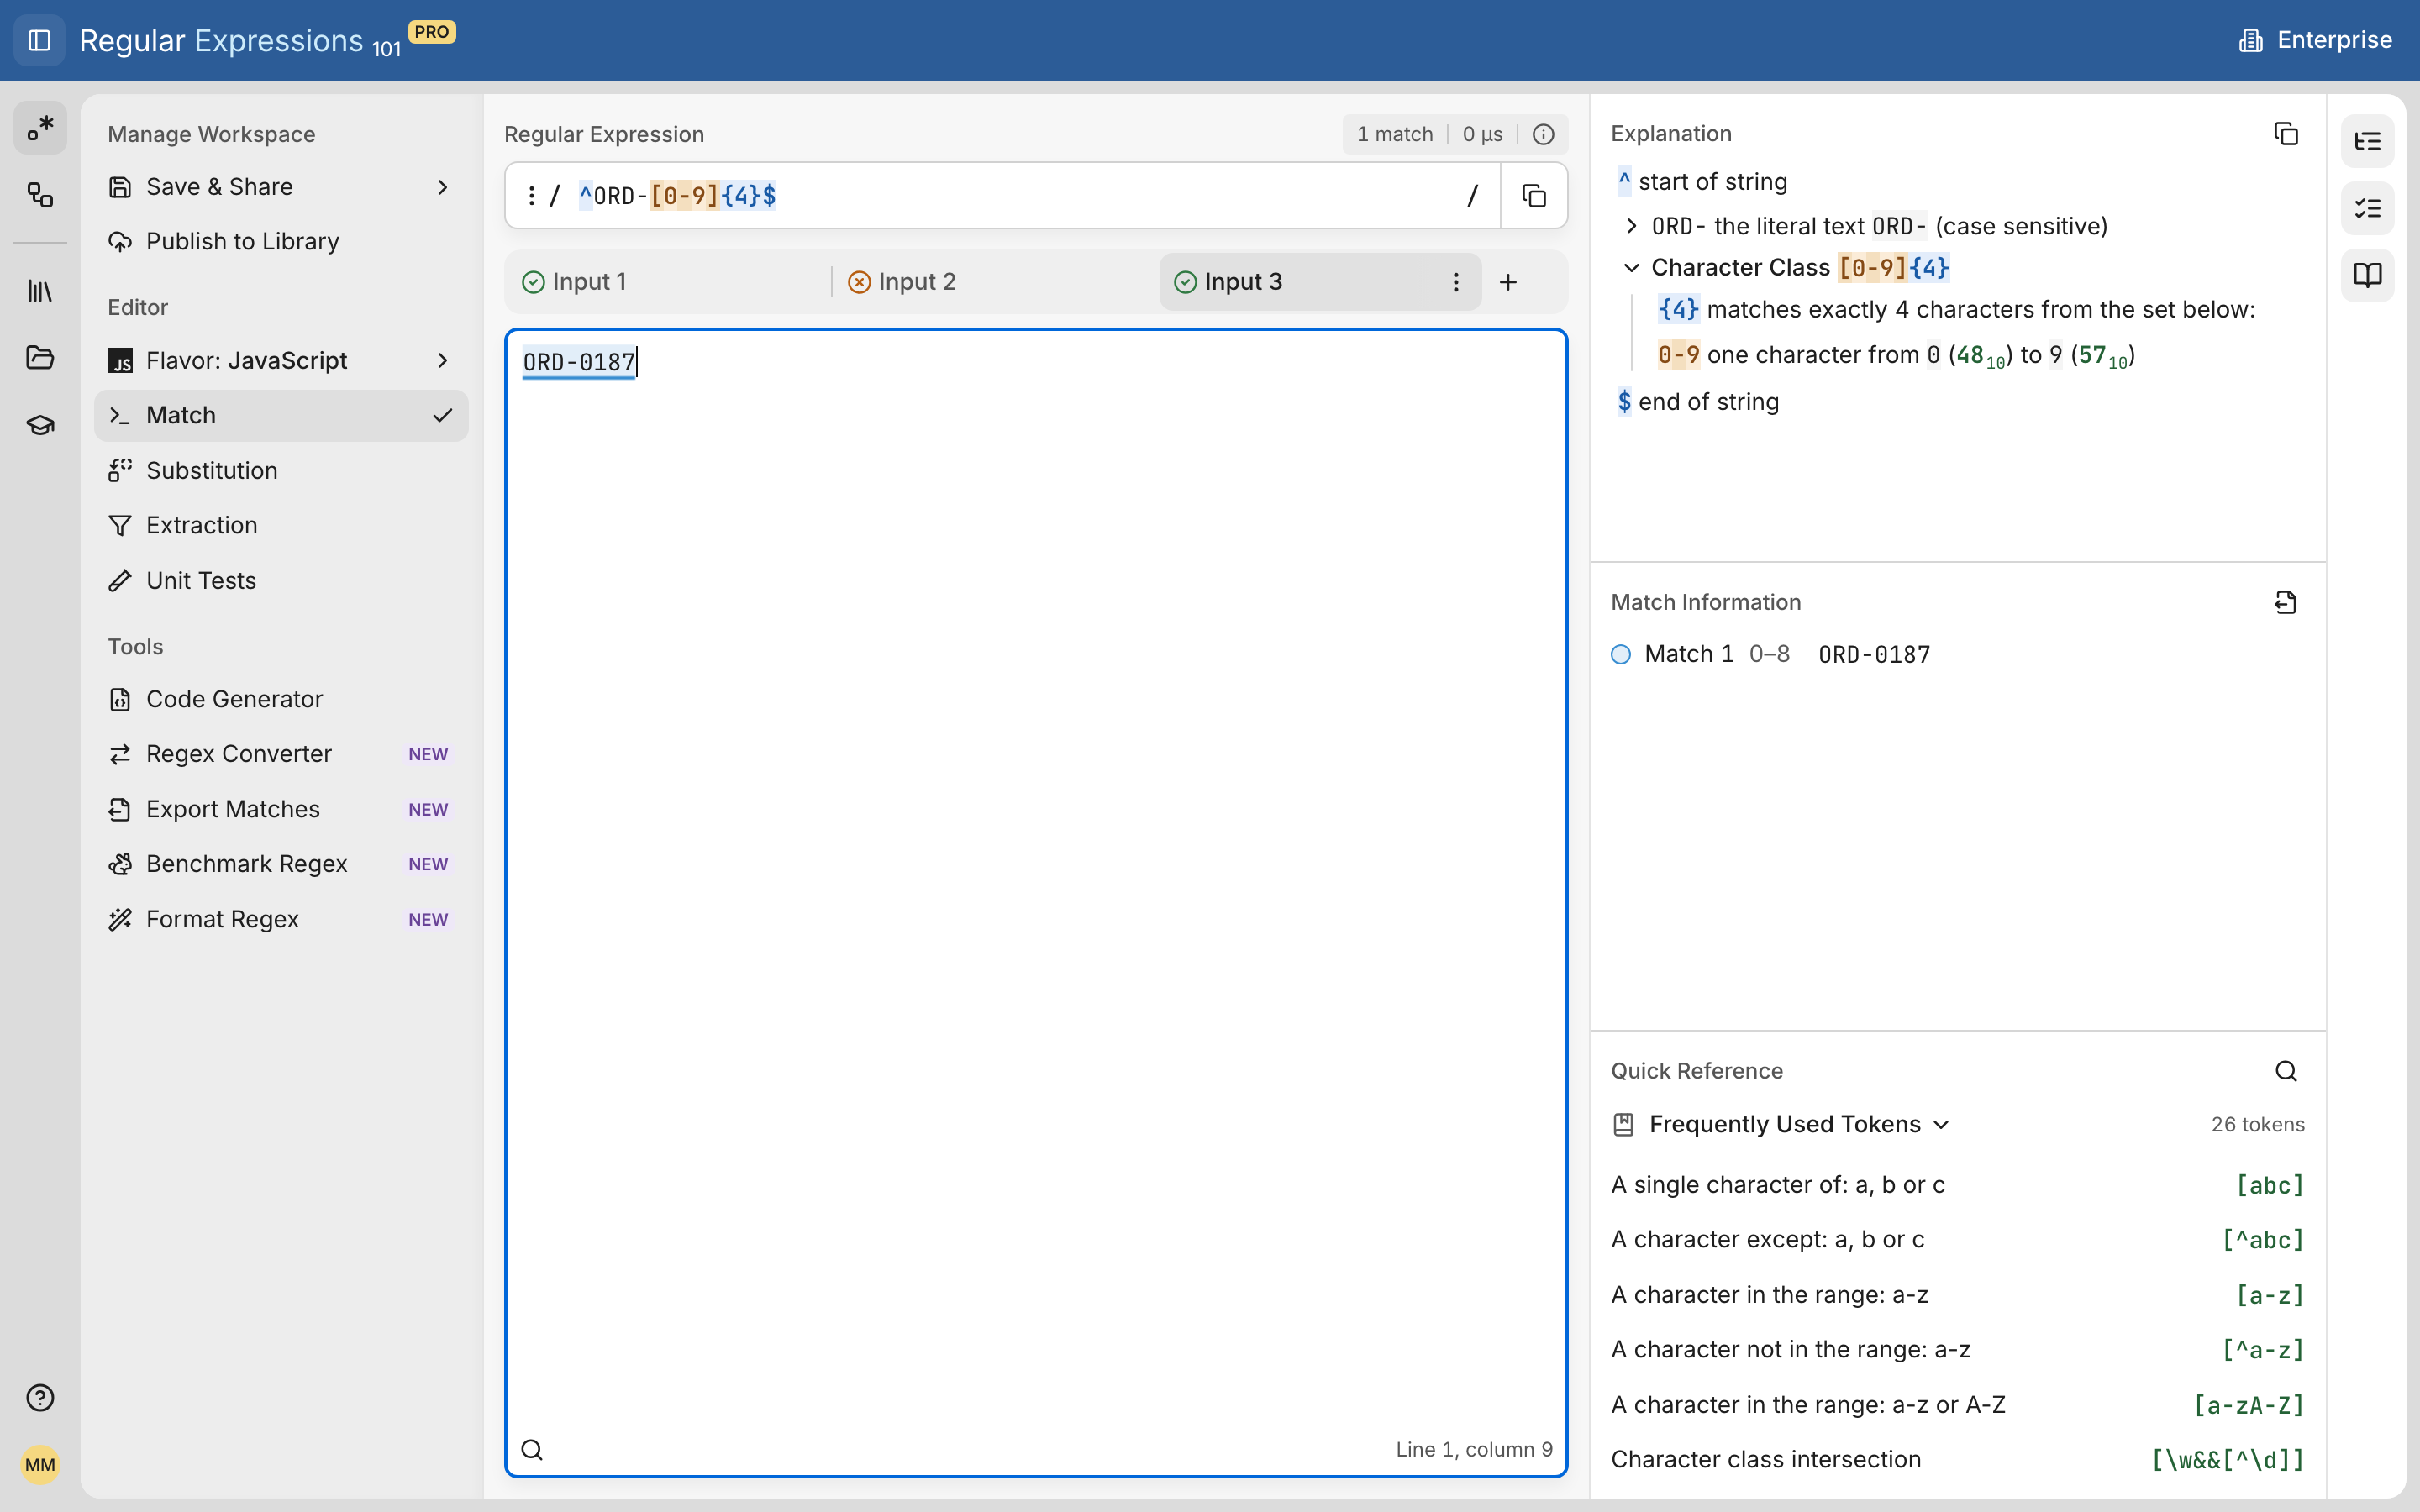Switch to the Input 2 tab
This screenshot has height=1512, width=2420.
[994, 282]
